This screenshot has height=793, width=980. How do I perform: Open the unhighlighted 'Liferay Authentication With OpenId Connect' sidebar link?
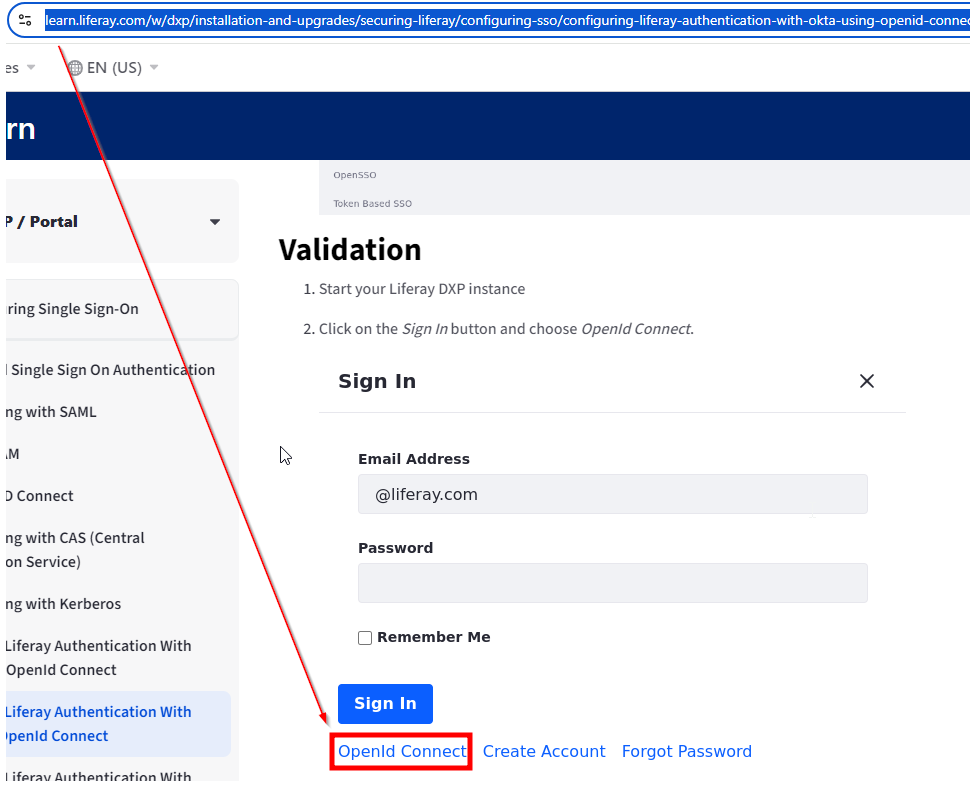pyautogui.click(x=99, y=658)
